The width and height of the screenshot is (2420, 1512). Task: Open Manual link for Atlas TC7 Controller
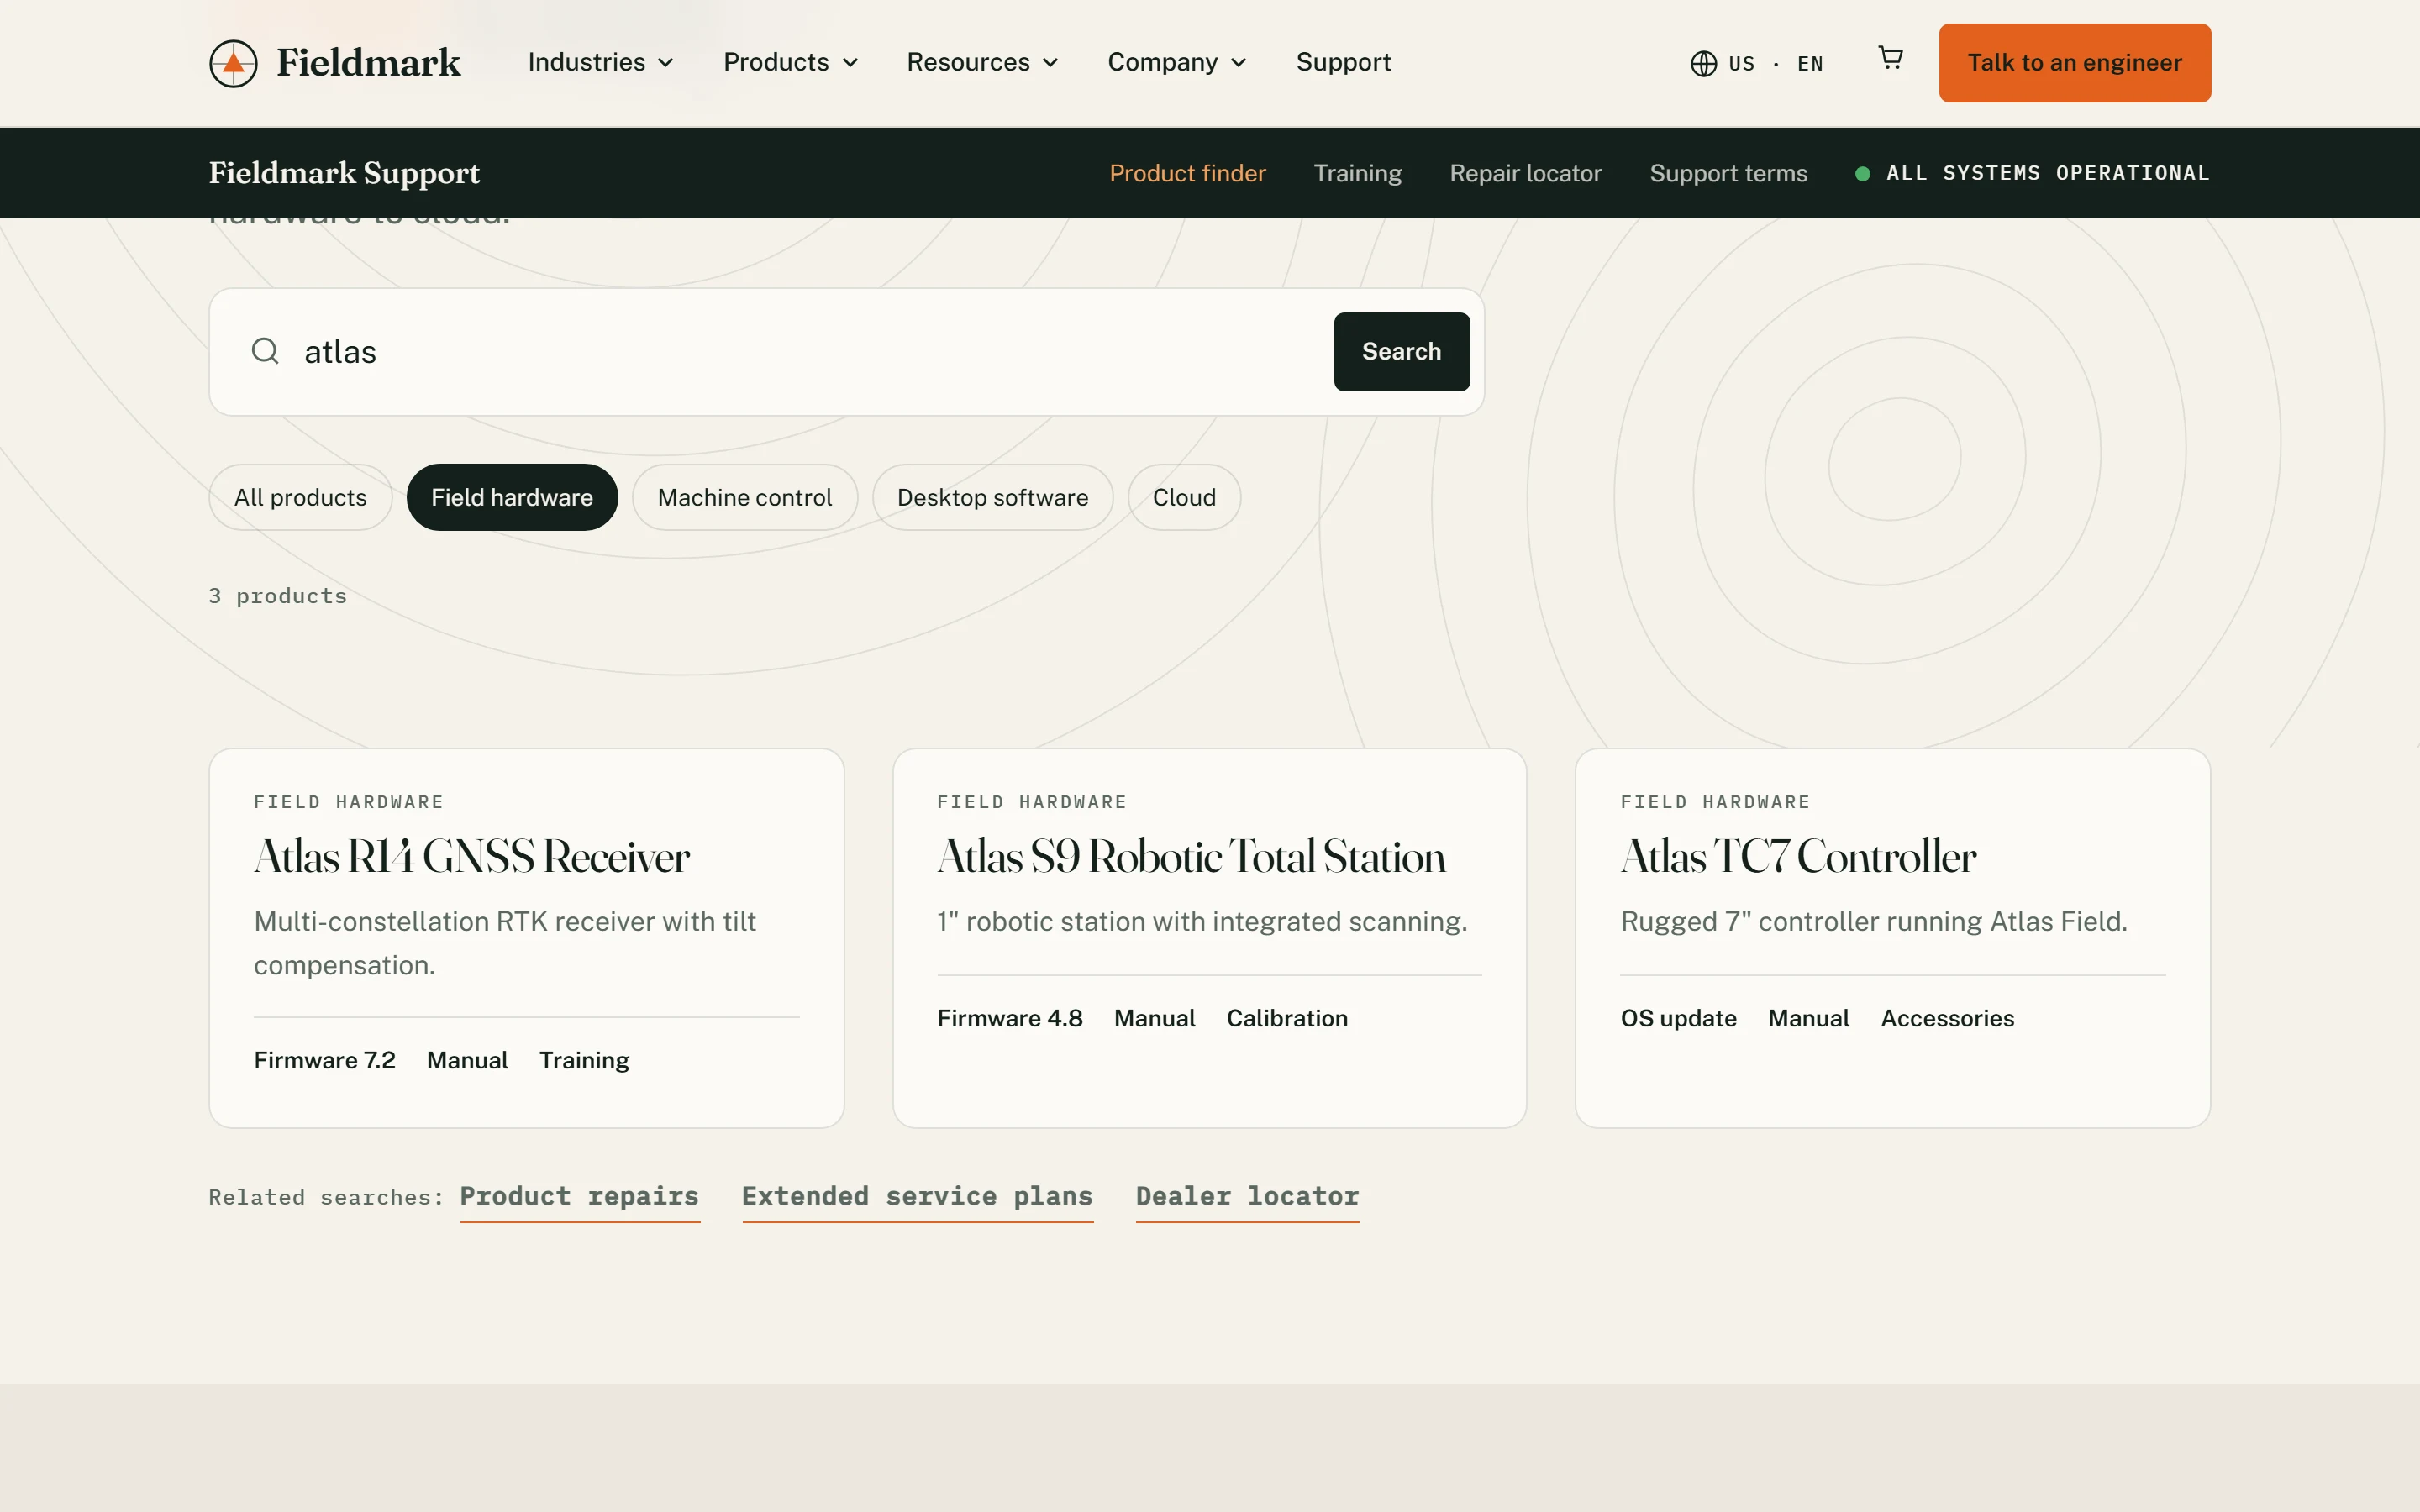(x=1808, y=1018)
